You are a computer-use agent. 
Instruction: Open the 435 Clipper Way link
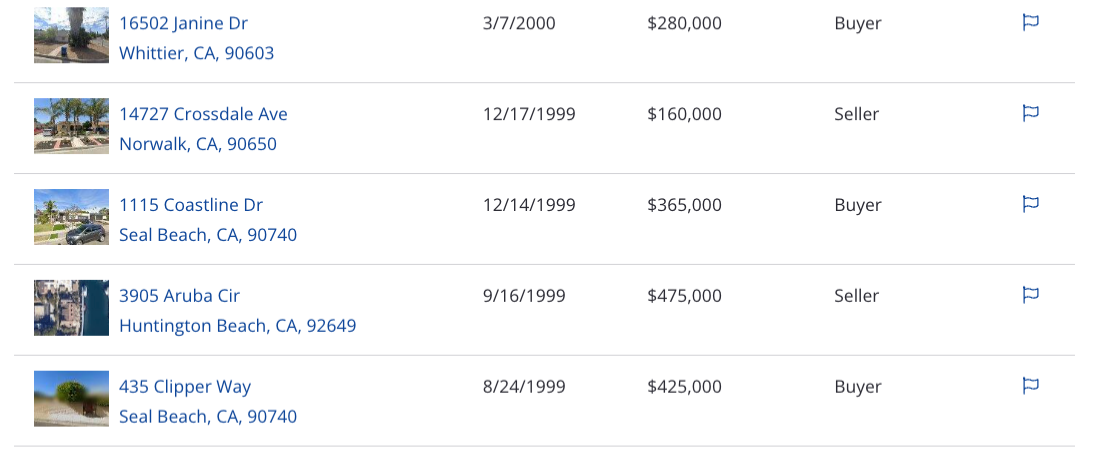point(185,386)
